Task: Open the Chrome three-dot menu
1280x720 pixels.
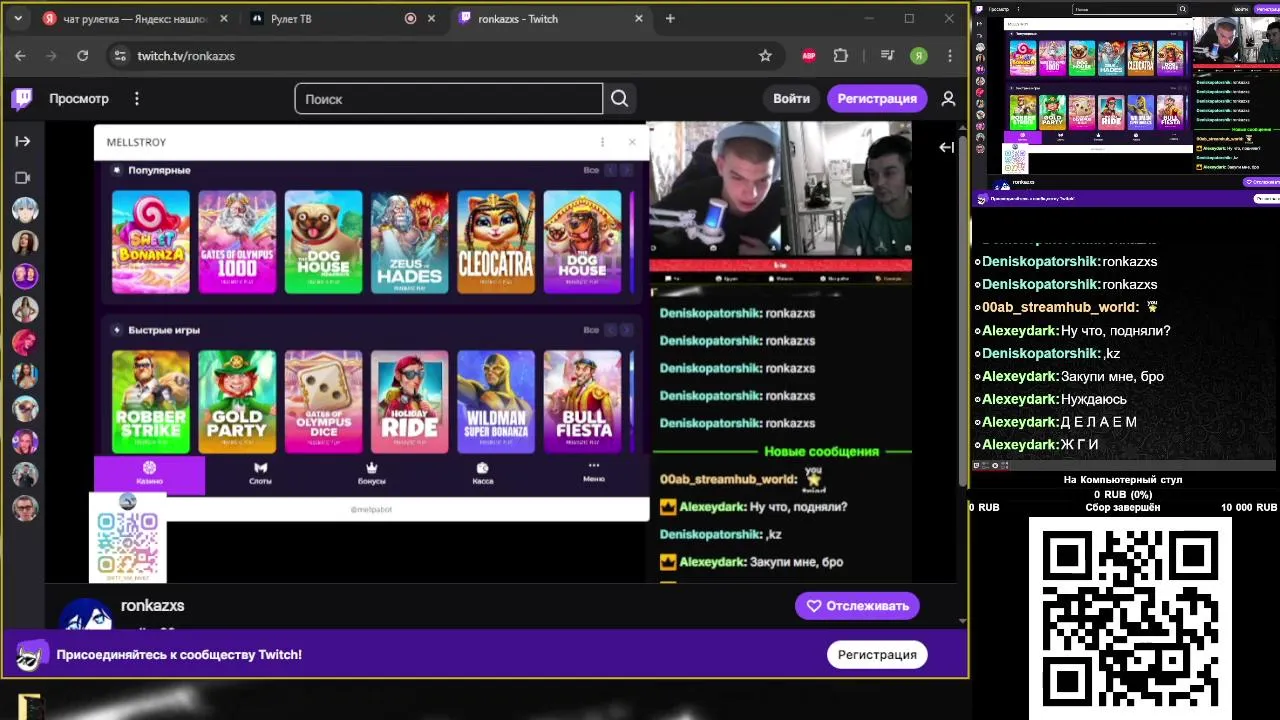Action: tap(950, 56)
